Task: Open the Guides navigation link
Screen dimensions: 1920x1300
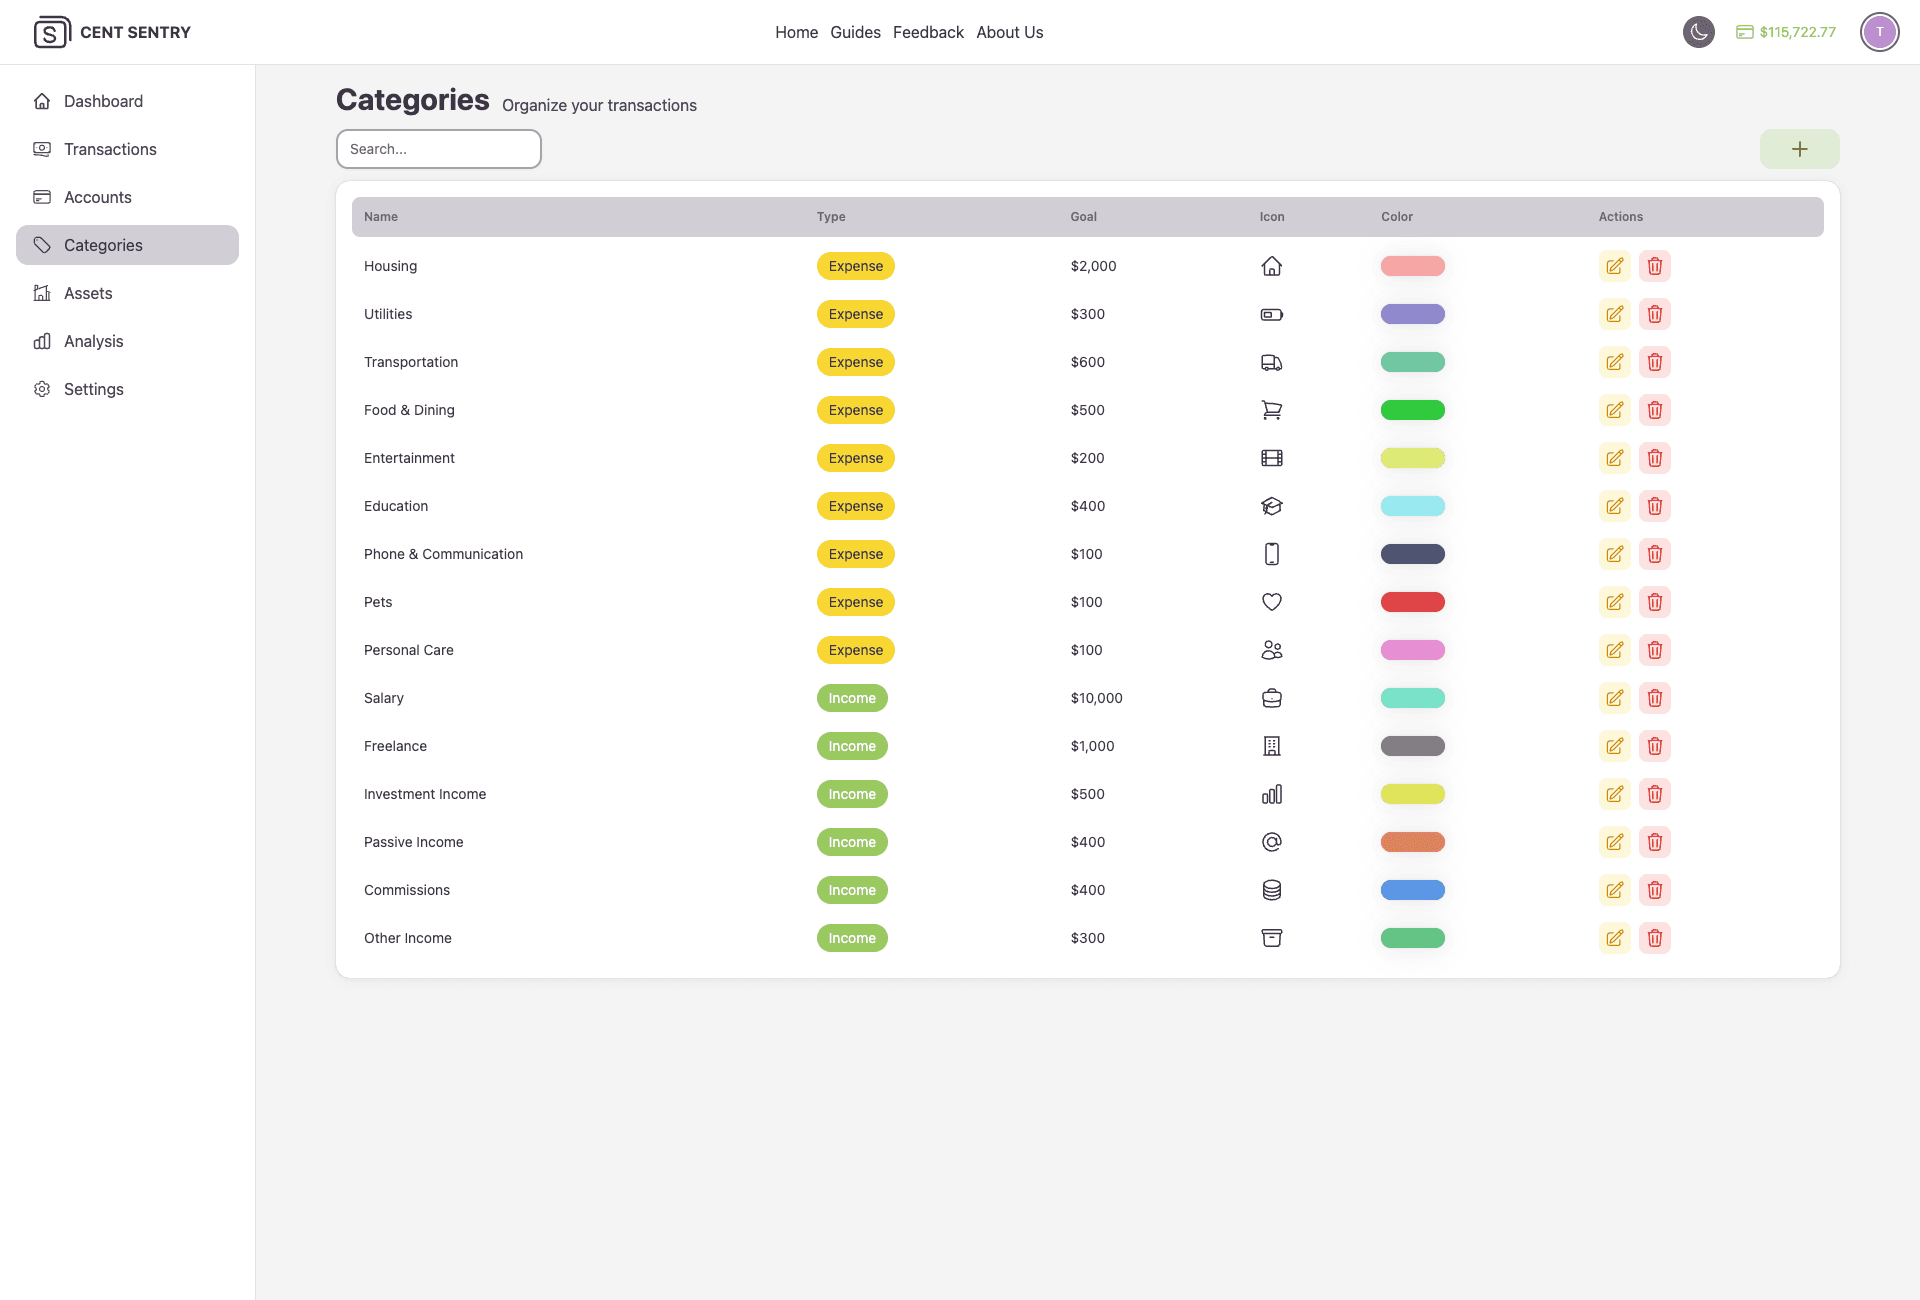Action: pyautogui.click(x=855, y=32)
